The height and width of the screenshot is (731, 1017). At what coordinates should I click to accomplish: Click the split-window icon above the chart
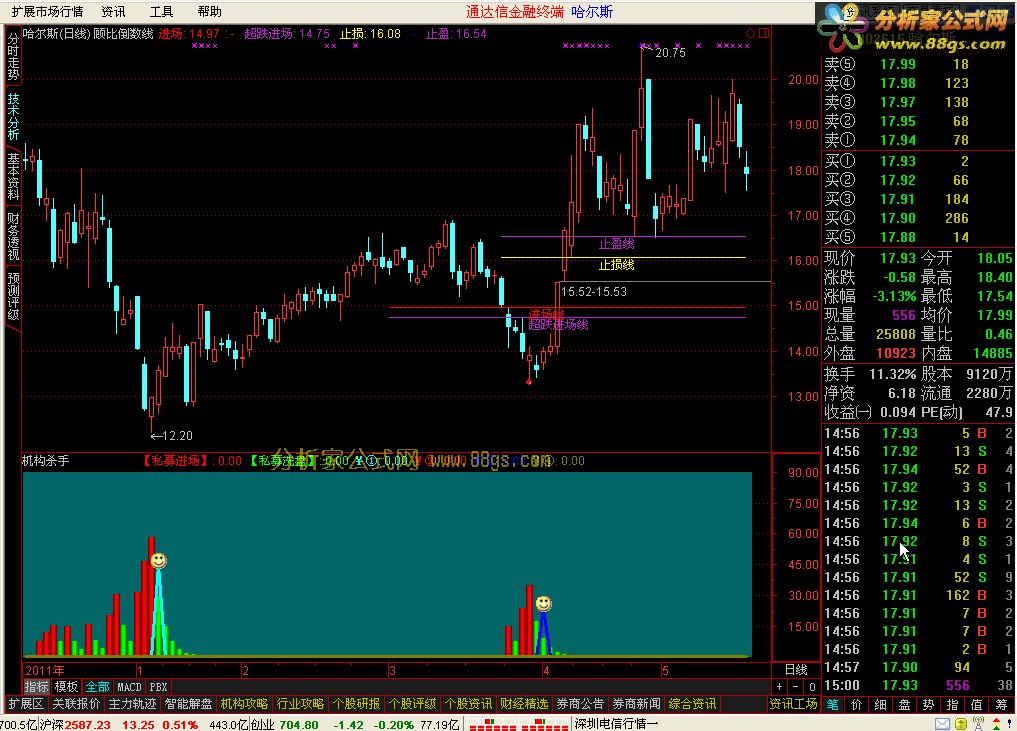coord(763,33)
